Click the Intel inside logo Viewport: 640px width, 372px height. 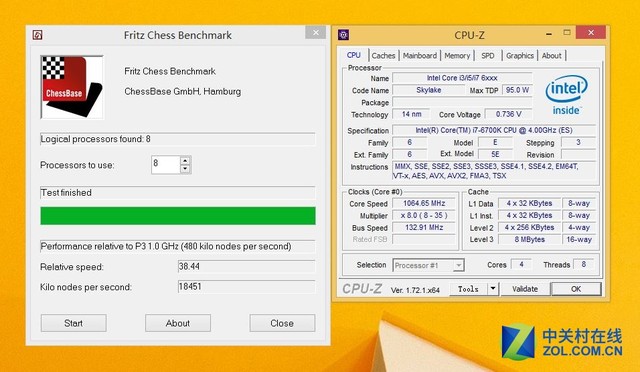pos(566,94)
